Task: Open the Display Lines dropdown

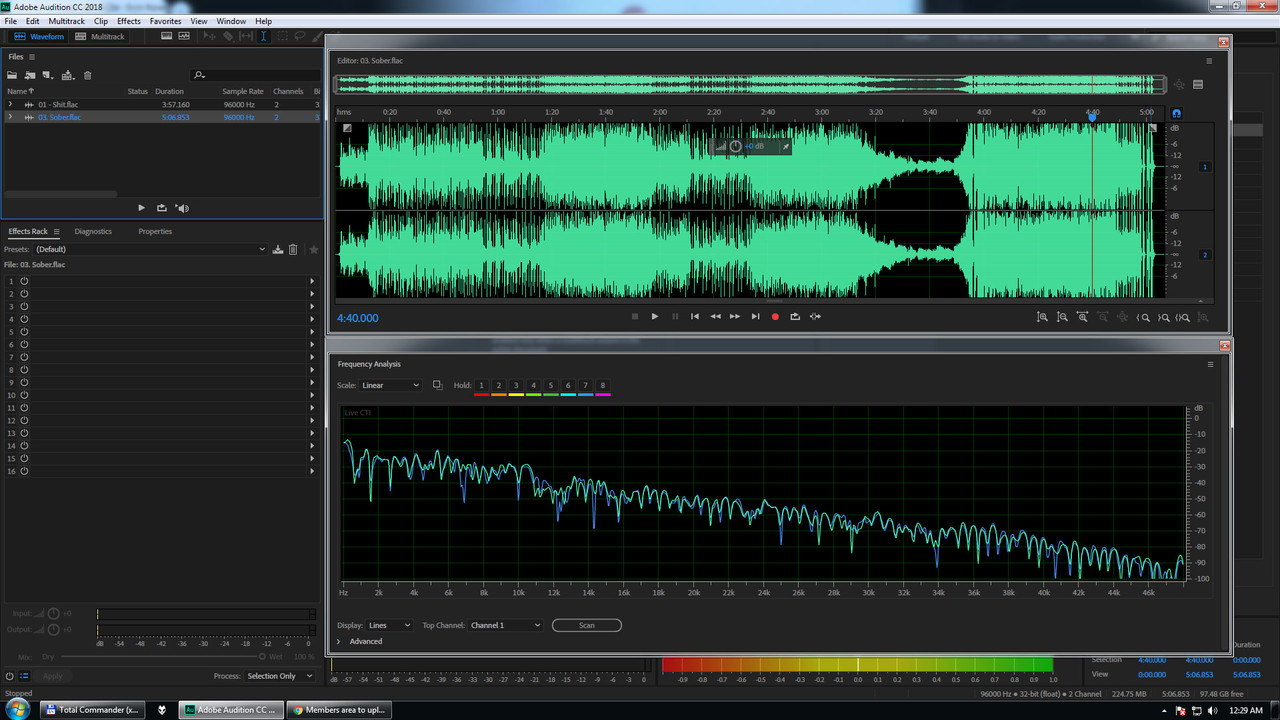Action: 389,625
